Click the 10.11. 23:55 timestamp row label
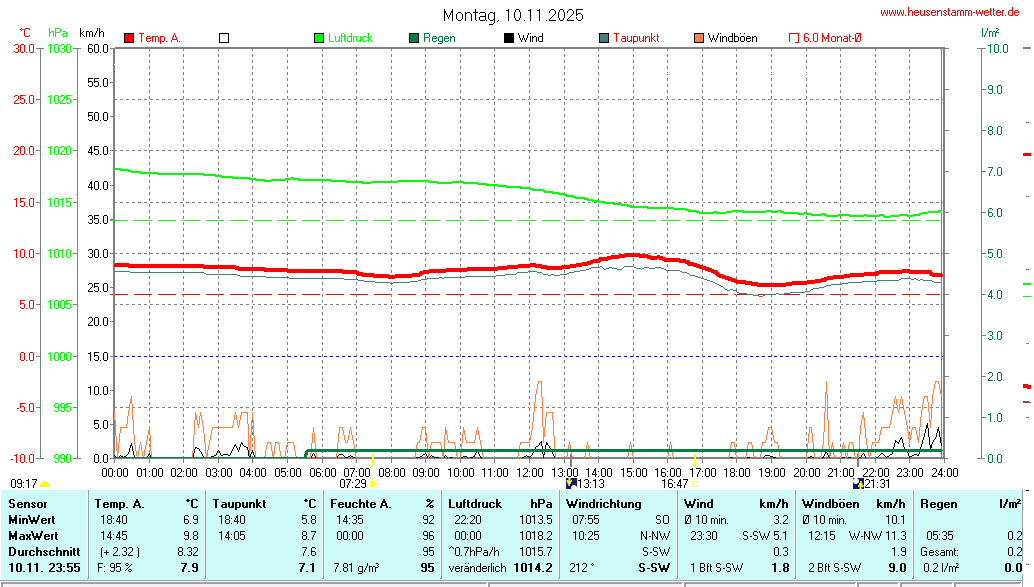The height and width of the screenshot is (587, 1034). pyautogui.click(x=44, y=568)
